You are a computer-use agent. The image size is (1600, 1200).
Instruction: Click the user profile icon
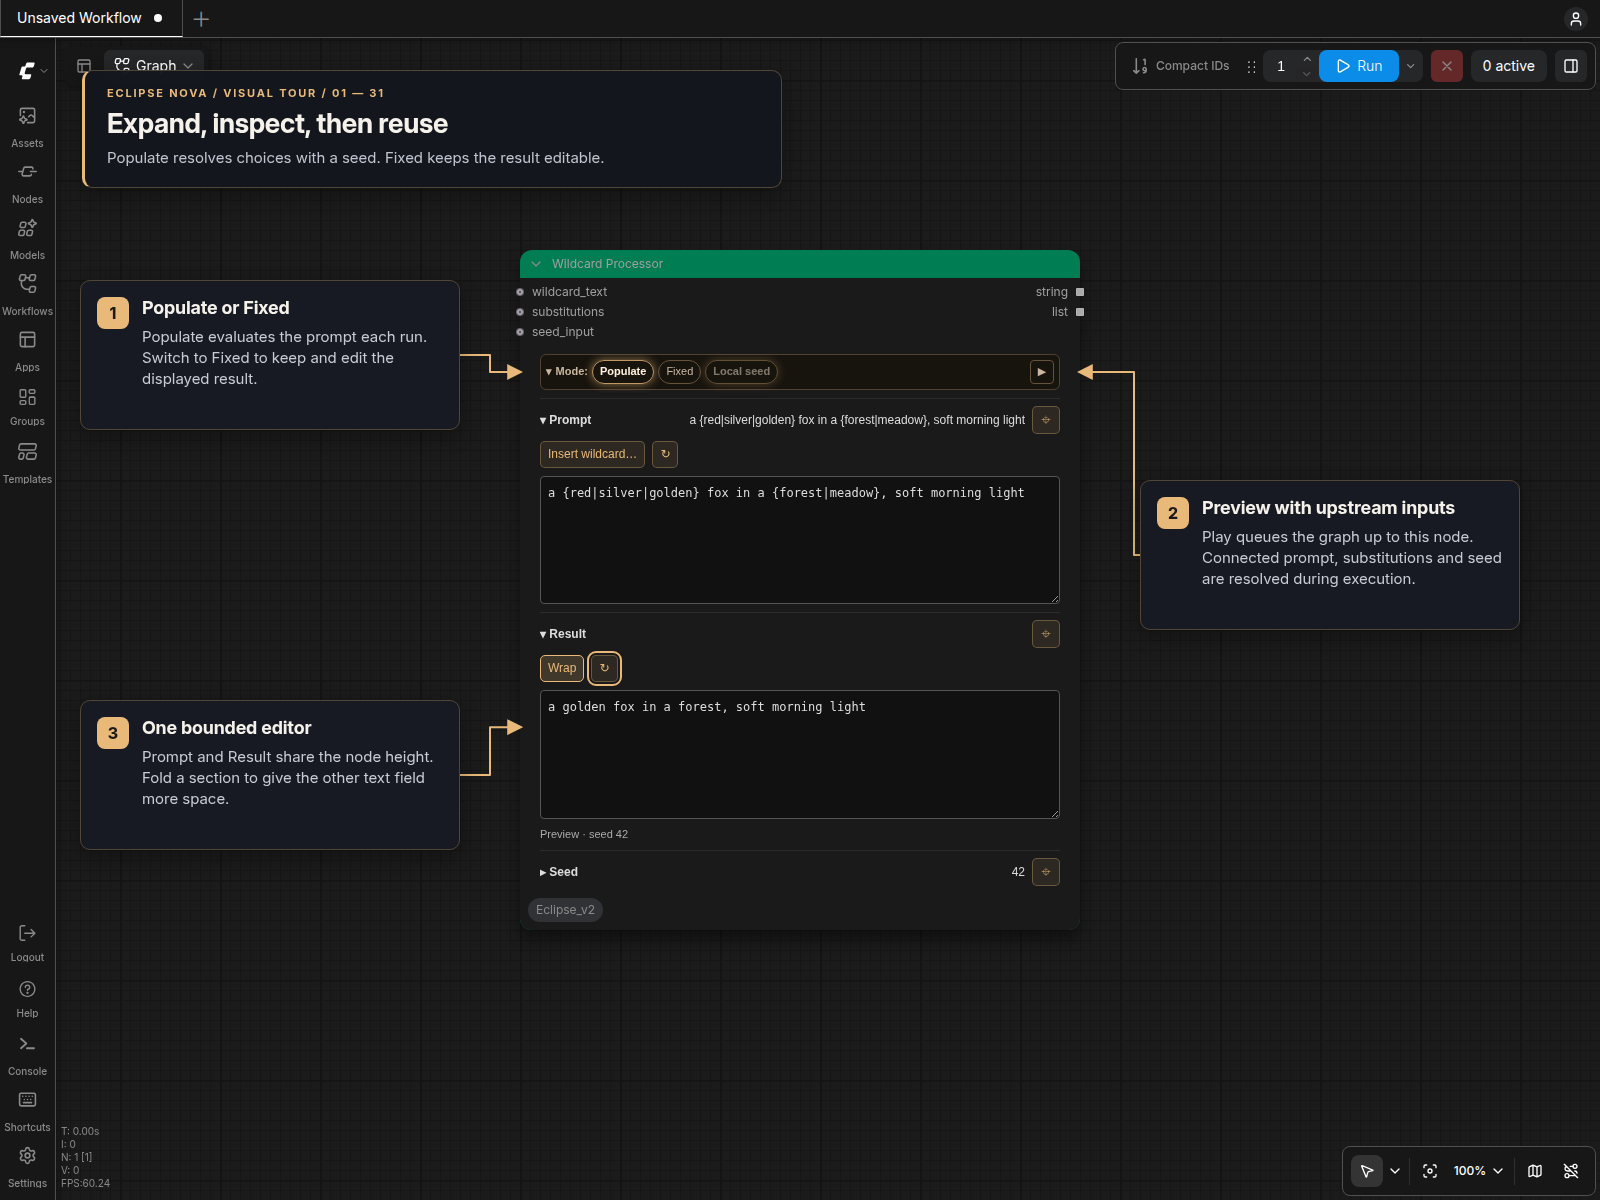(1575, 19)
